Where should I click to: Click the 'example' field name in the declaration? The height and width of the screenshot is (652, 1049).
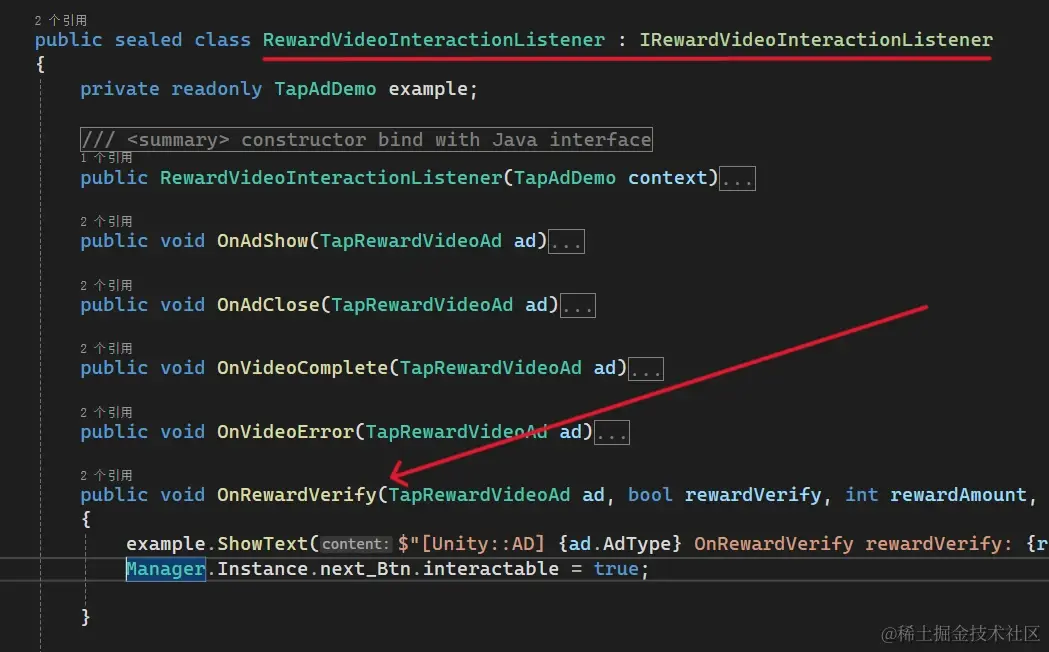(428, 89)
